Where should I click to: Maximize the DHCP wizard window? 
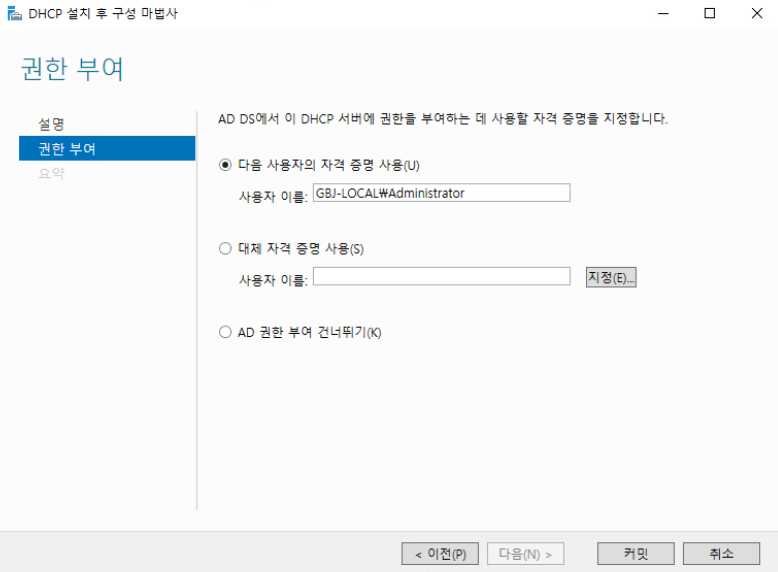(x=710, y=13)
